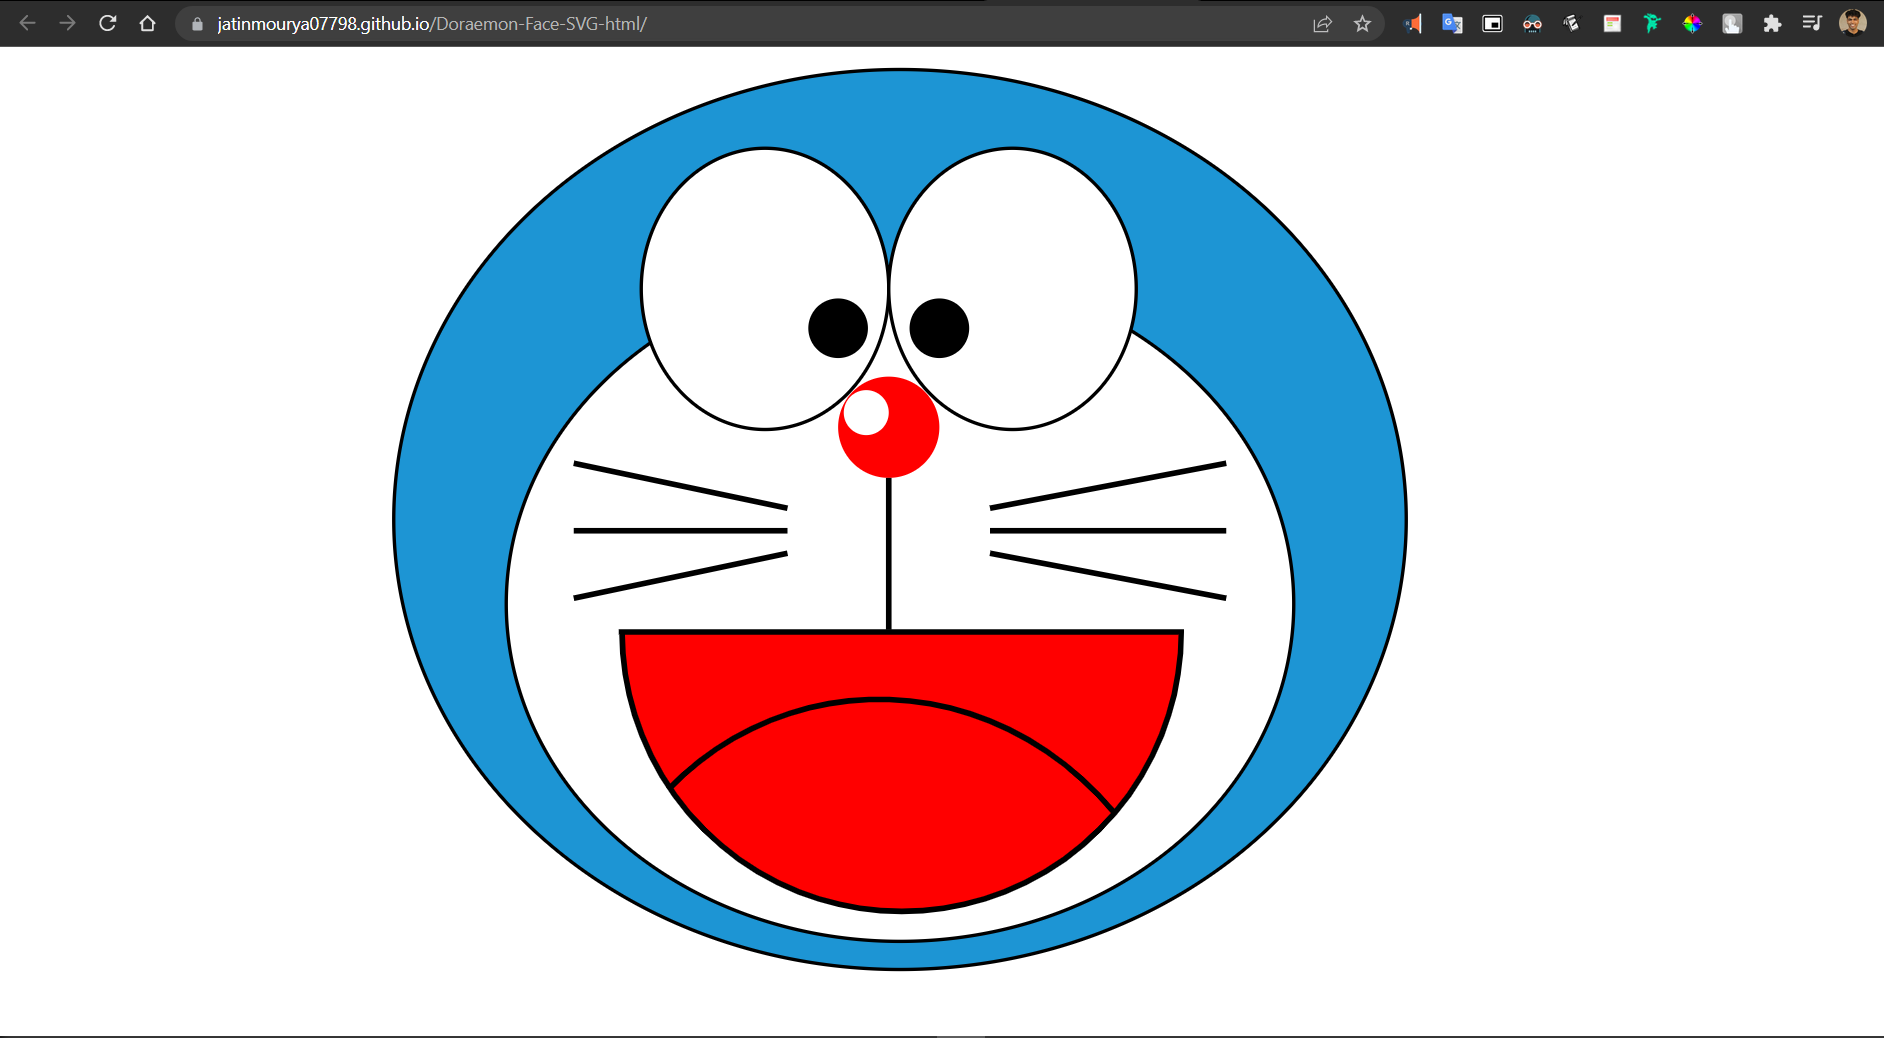The height and width of the screenshot is (1038, 1884).
Task: Open the Google Translate extension
Action: [1452, 23]
